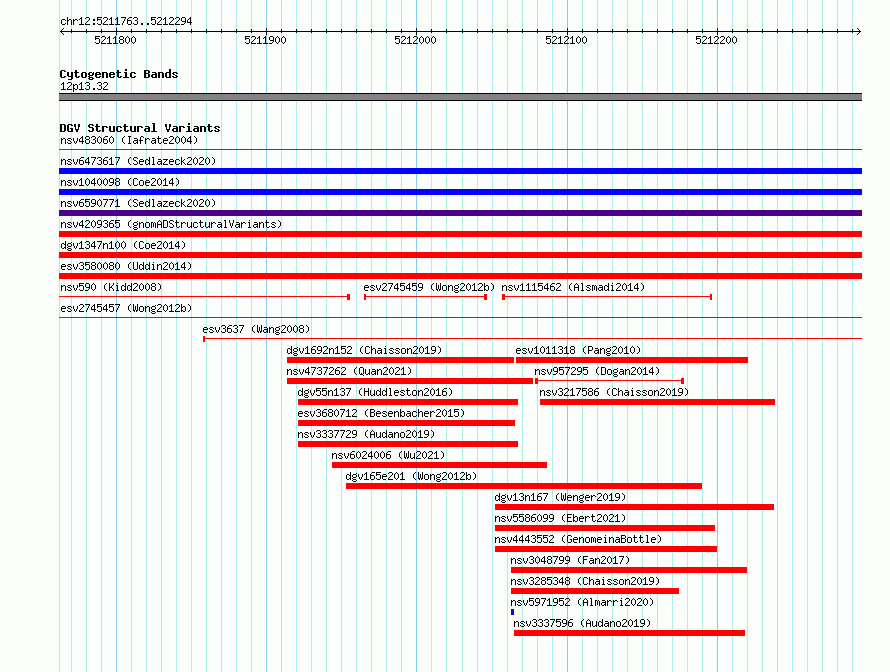Click the thin line of nsv1115462
The height and width of the screenshot is (672, 890).
(x=607, y=297)
